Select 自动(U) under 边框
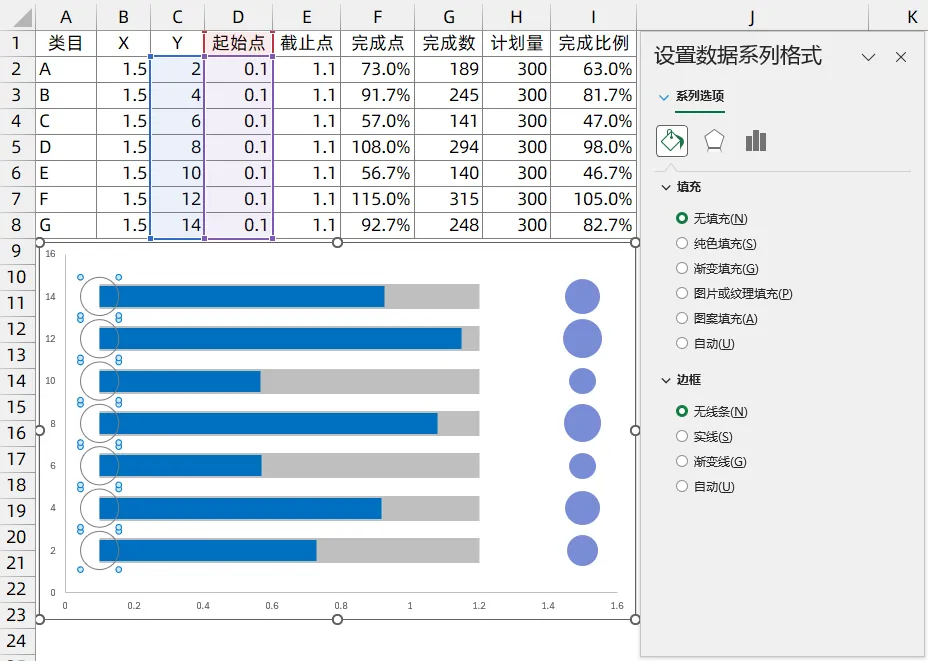 pyautogui.click(x=705, y=486)
